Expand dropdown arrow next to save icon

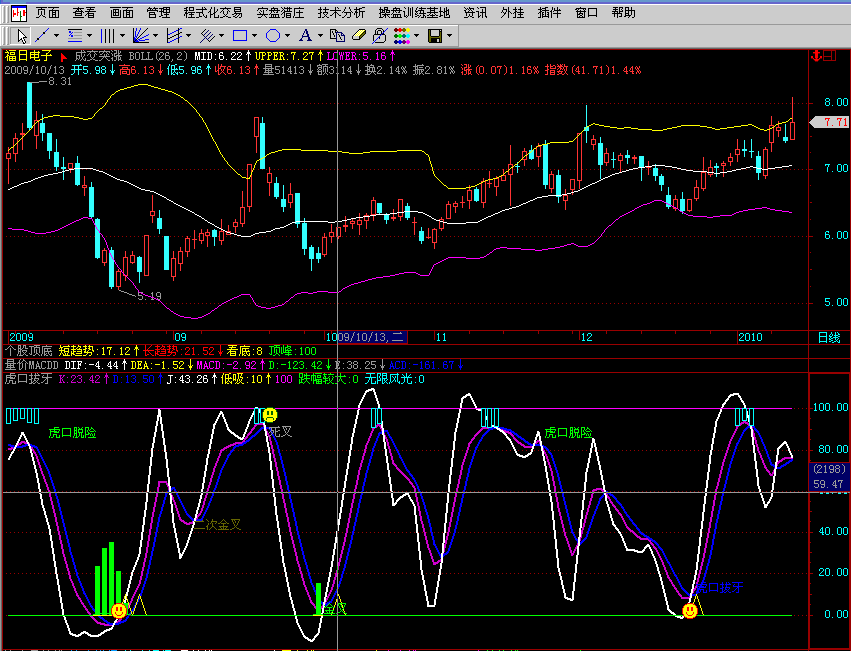[x=450, y=36]
